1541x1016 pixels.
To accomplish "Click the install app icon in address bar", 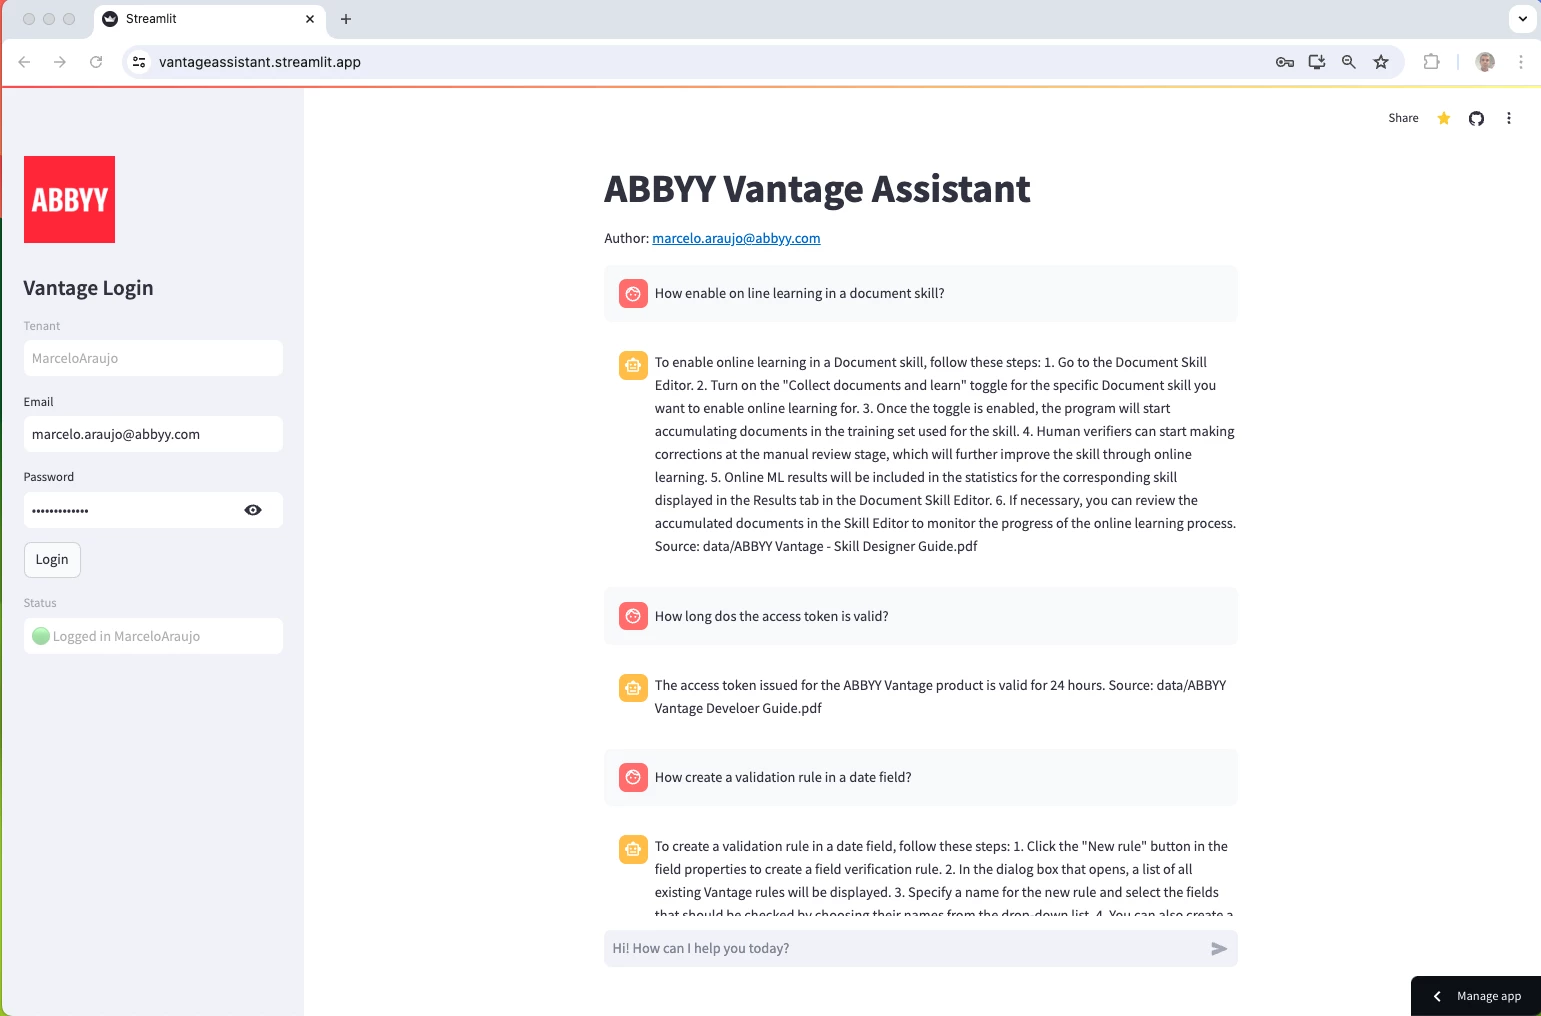I will click(1317, 62).
